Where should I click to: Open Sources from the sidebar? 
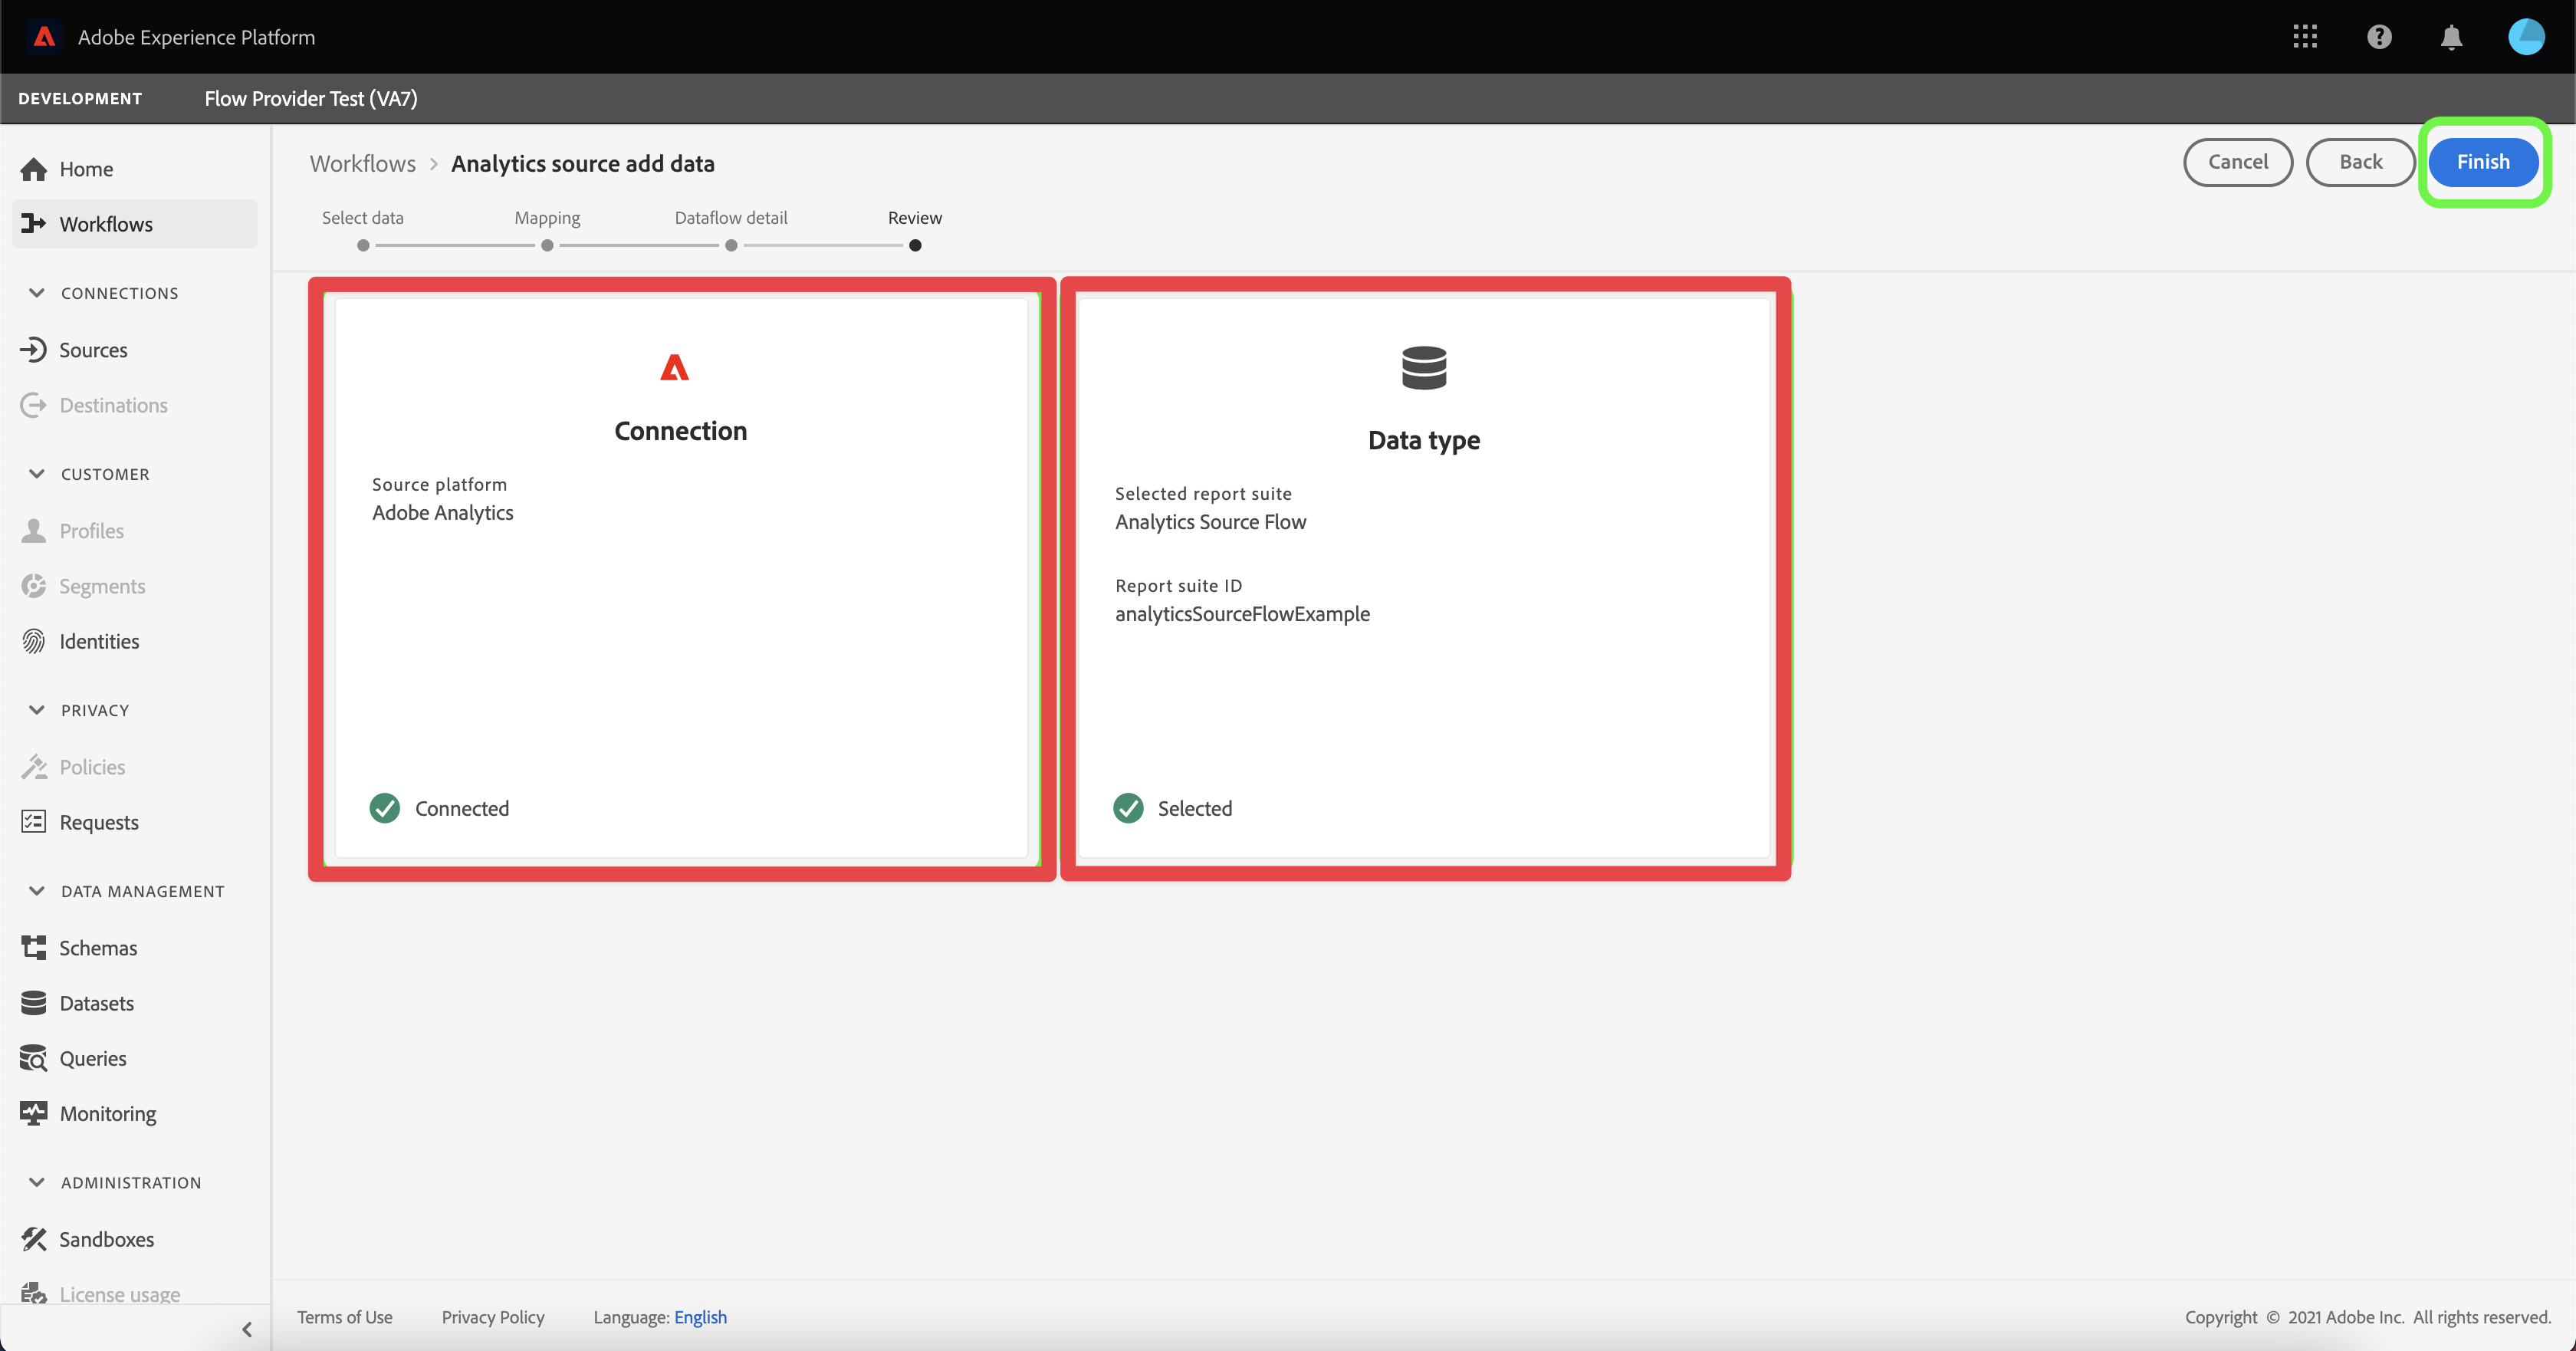pyautogui.click(x=93, y=350)
